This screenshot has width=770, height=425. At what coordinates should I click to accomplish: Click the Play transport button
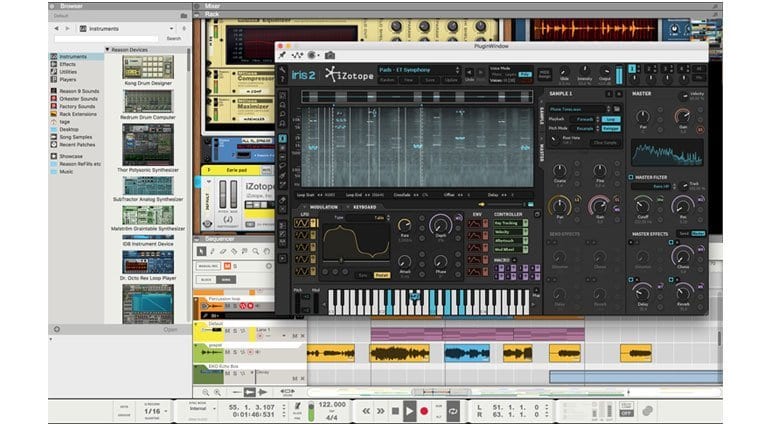(x=410, y=411)
